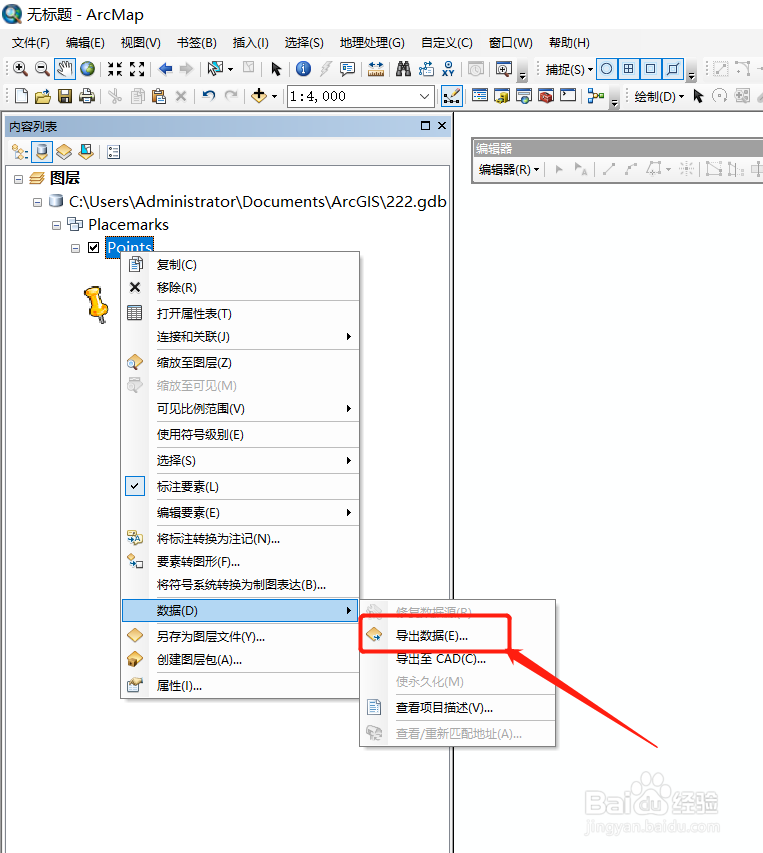
Task: Go back to previous extent arrow
Action: click(x=165, y=69)
